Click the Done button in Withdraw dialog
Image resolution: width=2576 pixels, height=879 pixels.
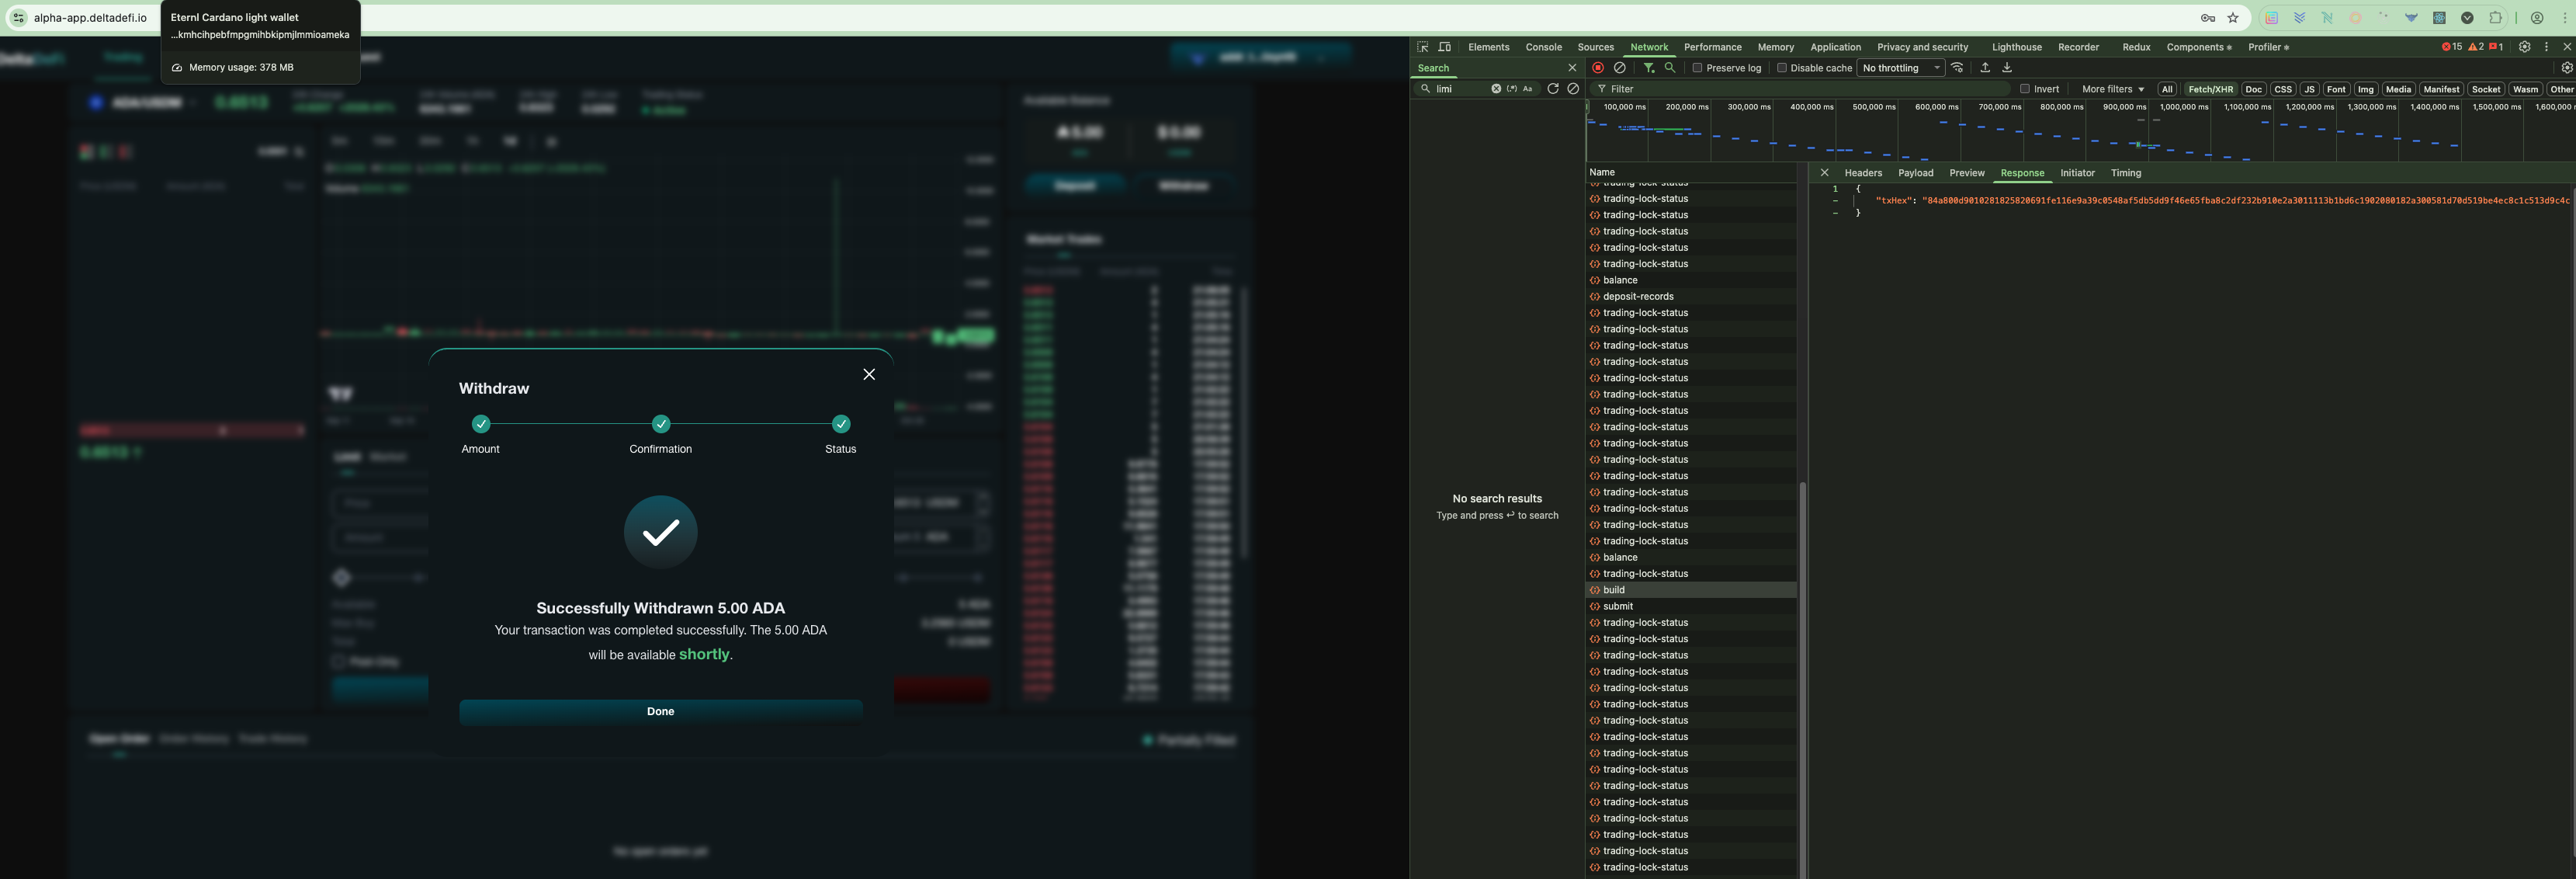[x=660, y=711]
